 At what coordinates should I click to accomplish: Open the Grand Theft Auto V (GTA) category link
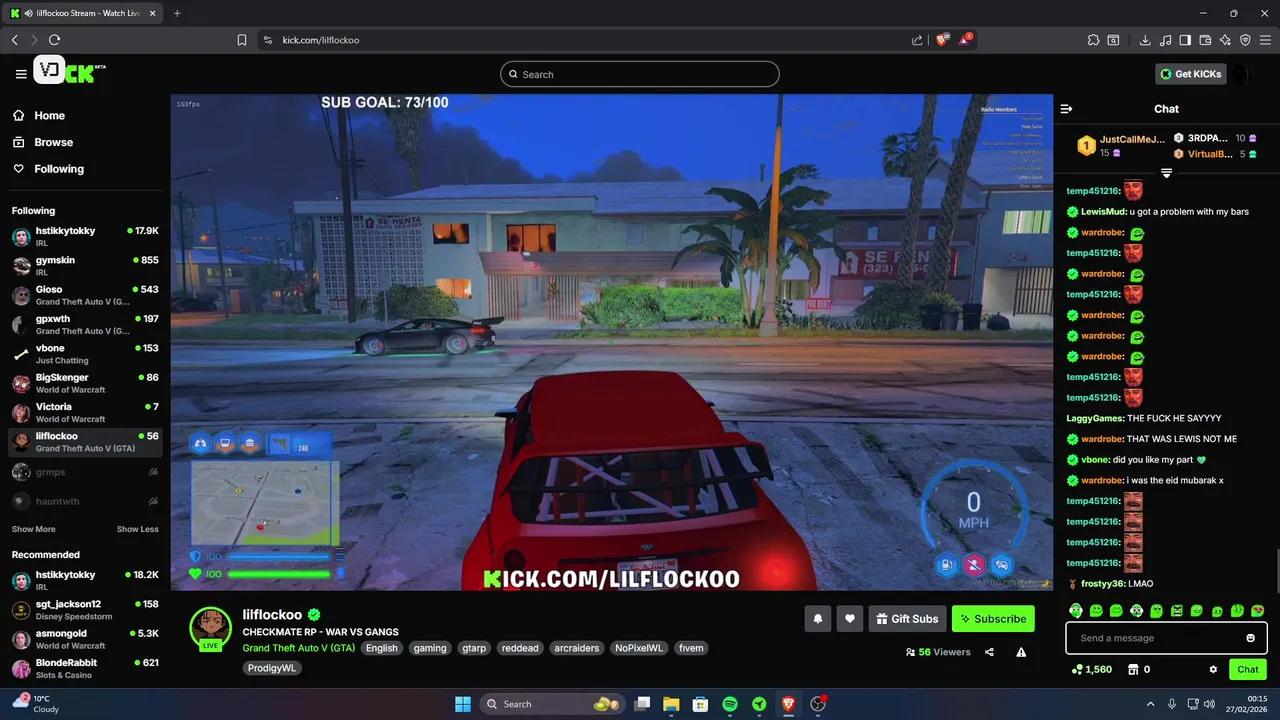coord(298,648)
